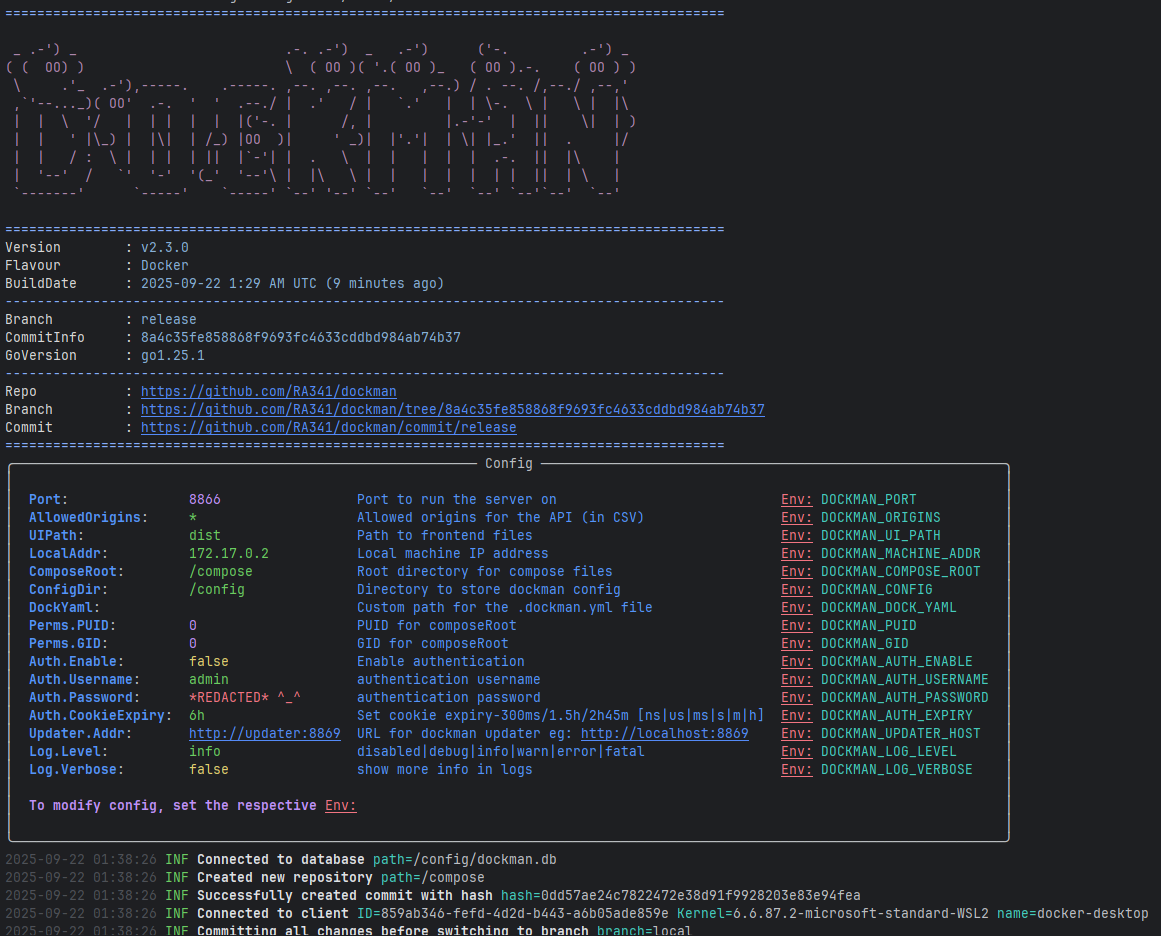Select Env: label beside DOCKMAN_LOG_LEVEL

tap(796, 752)
